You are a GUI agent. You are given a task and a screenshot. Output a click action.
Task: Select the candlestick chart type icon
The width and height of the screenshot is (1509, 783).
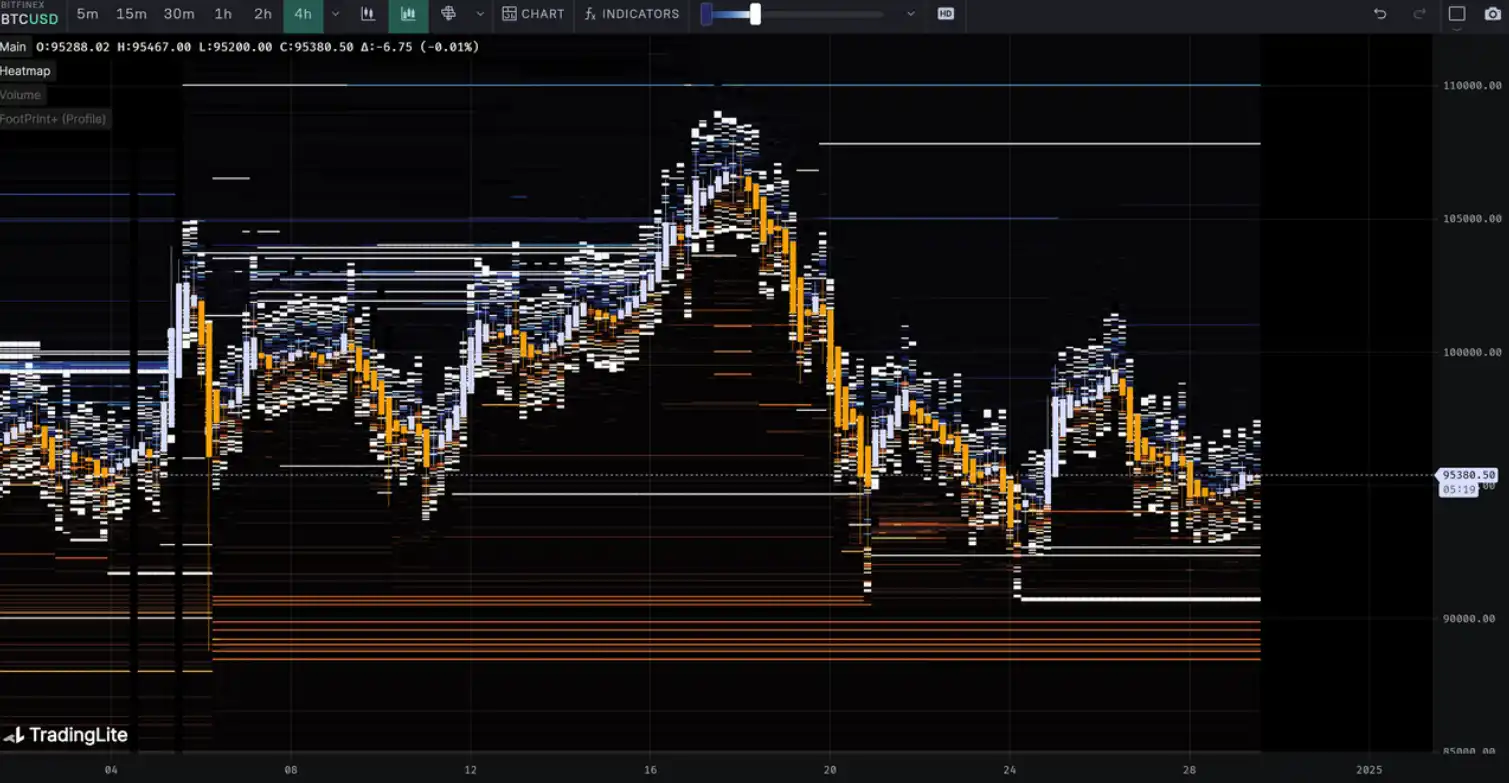[x=368, y=14]
